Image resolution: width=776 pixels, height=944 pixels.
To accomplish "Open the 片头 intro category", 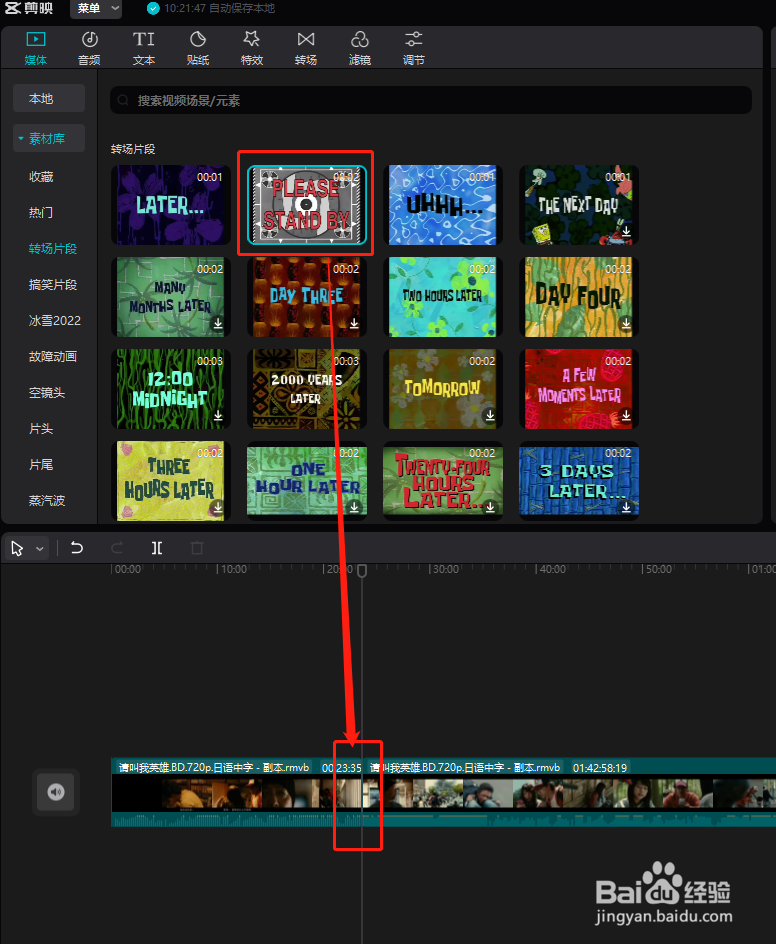I will click(x=41, y=429).
